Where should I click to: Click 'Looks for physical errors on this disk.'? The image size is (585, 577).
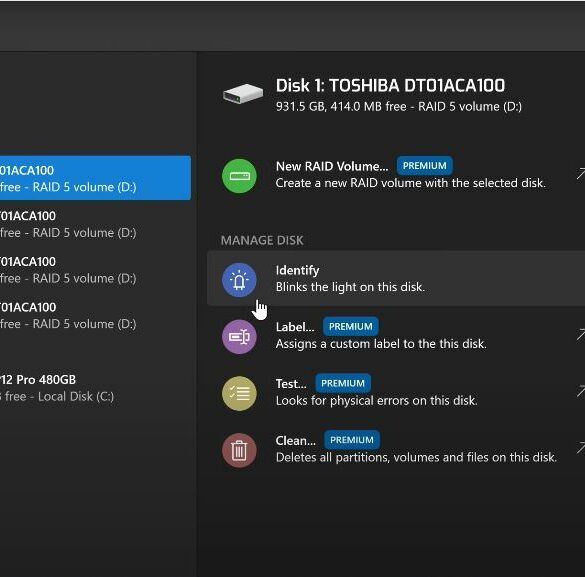(376, 400)
